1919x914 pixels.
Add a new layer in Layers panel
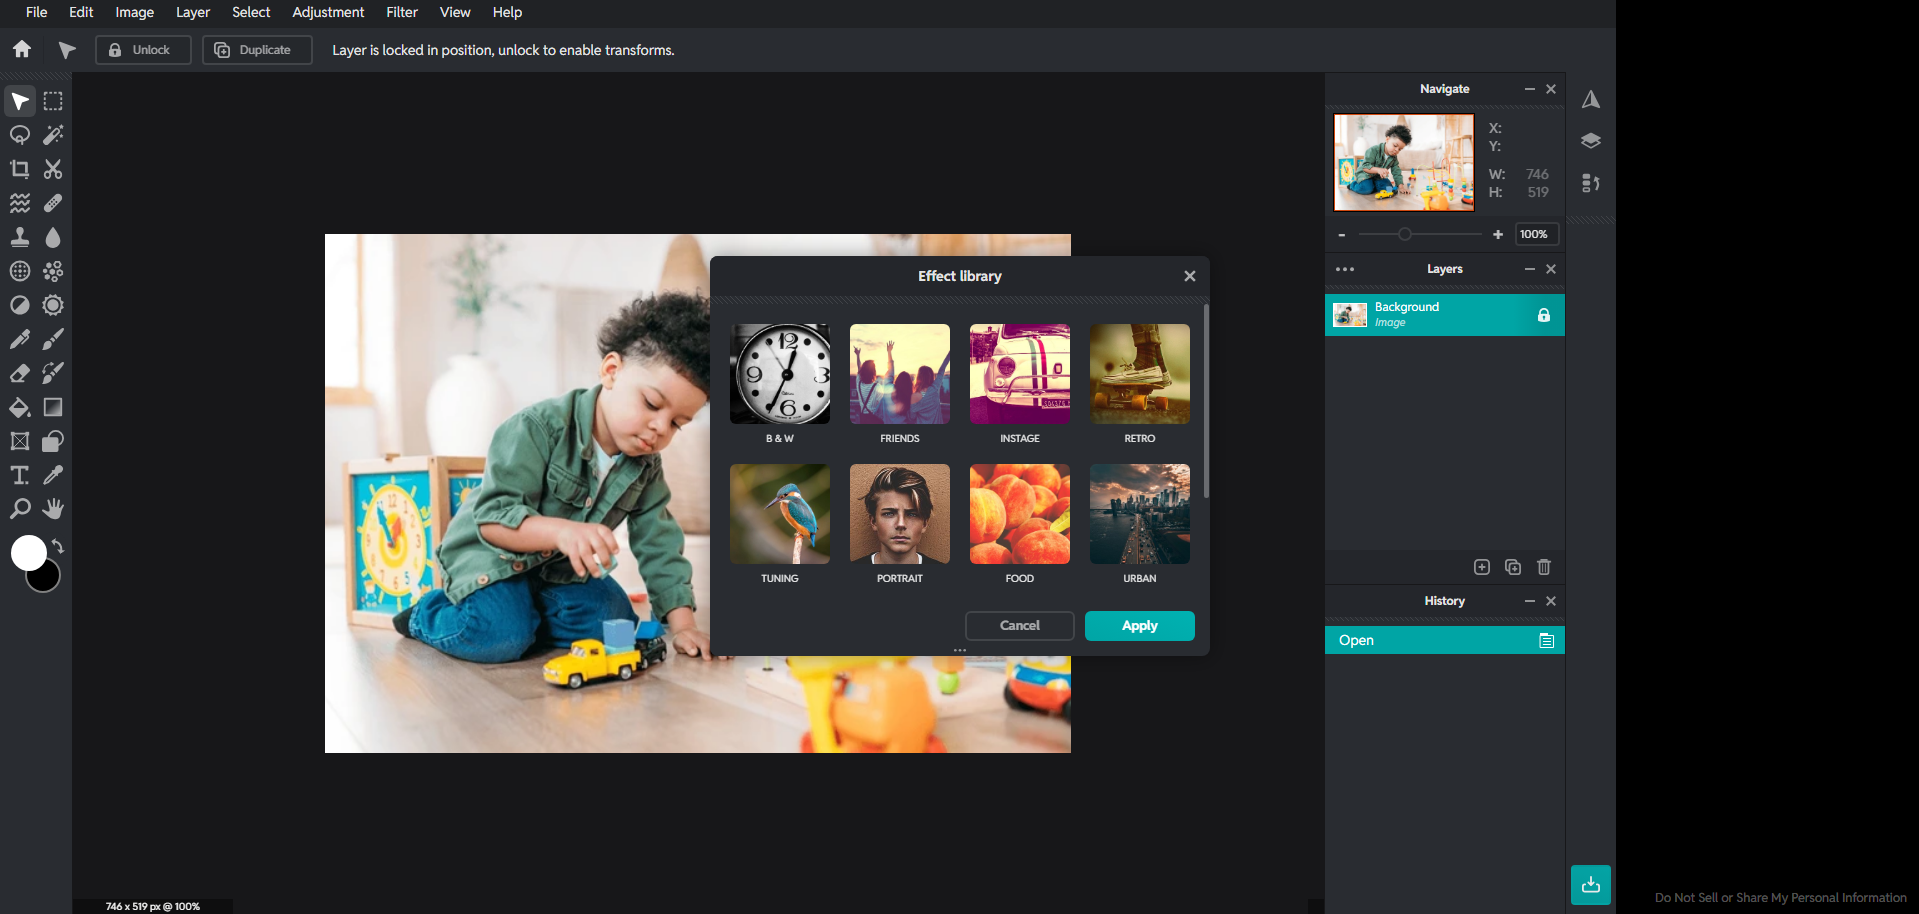[1482, 567]
